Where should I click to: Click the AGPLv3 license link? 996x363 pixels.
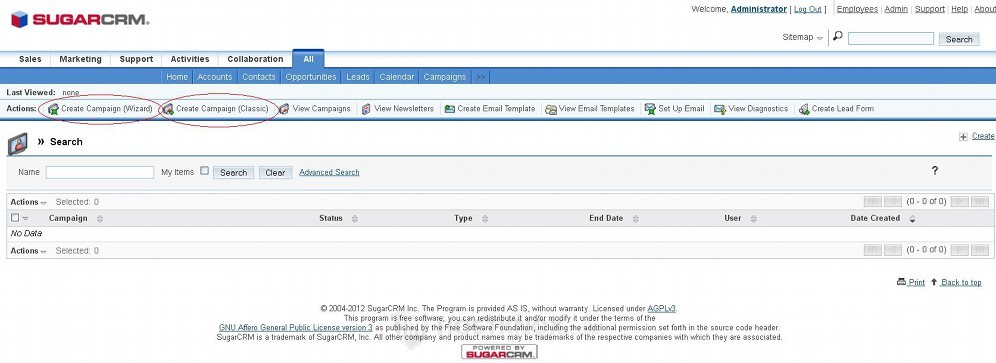point(662,308)
